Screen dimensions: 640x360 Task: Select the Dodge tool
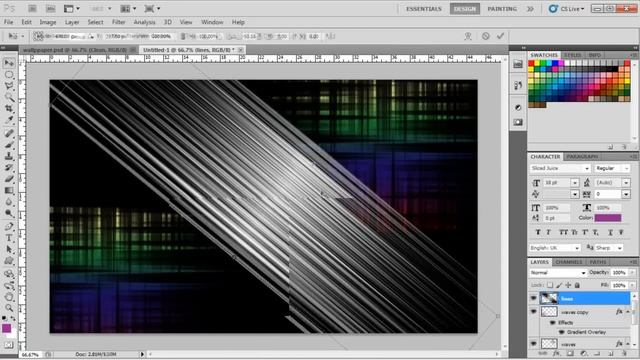[x=9, y=213]
